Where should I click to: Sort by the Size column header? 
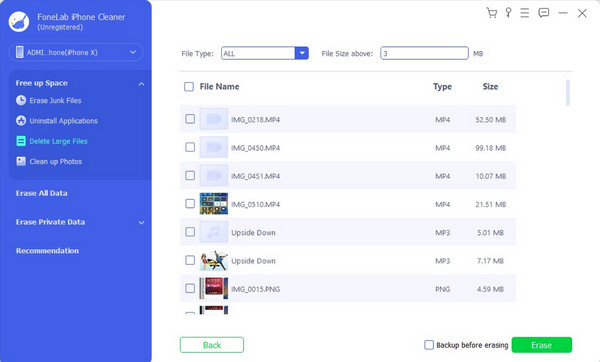(490, 86)
